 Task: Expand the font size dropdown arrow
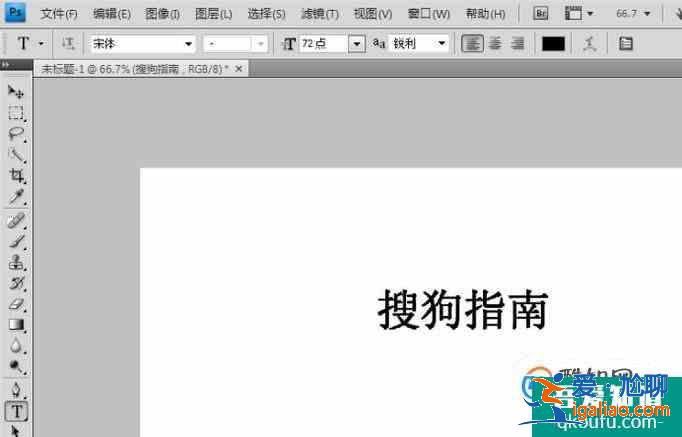(357, 43)
